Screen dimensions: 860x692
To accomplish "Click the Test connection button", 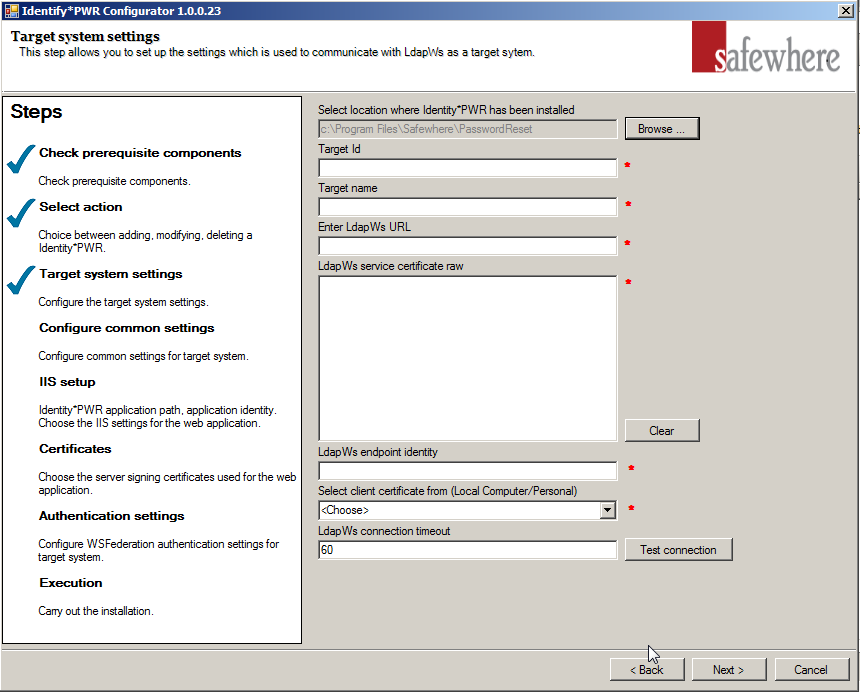I will 678,549.
